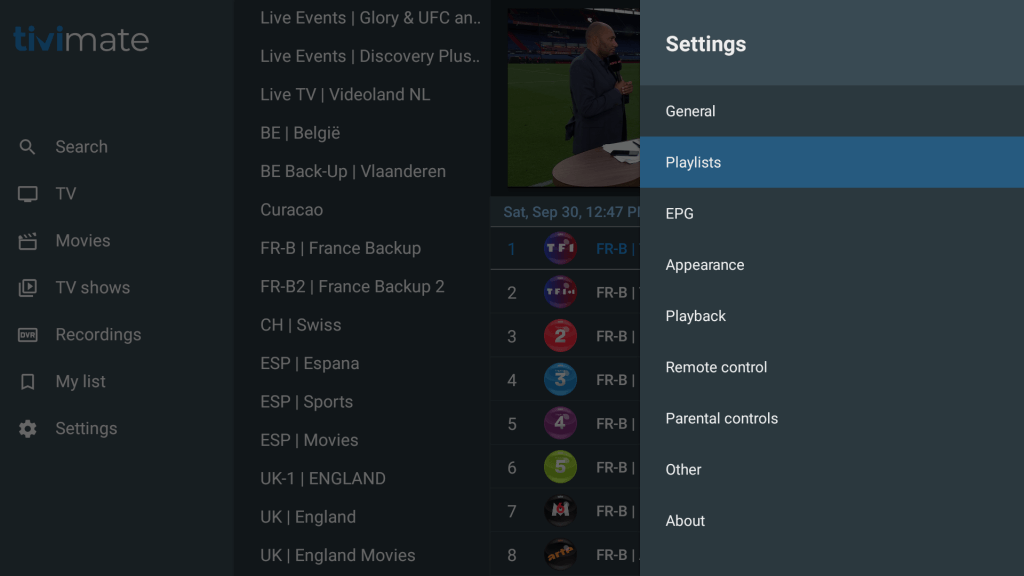The image size is (1024, 576).
Task: Select the TF1 logo on channel 1
Action: (x=560, y=248)
